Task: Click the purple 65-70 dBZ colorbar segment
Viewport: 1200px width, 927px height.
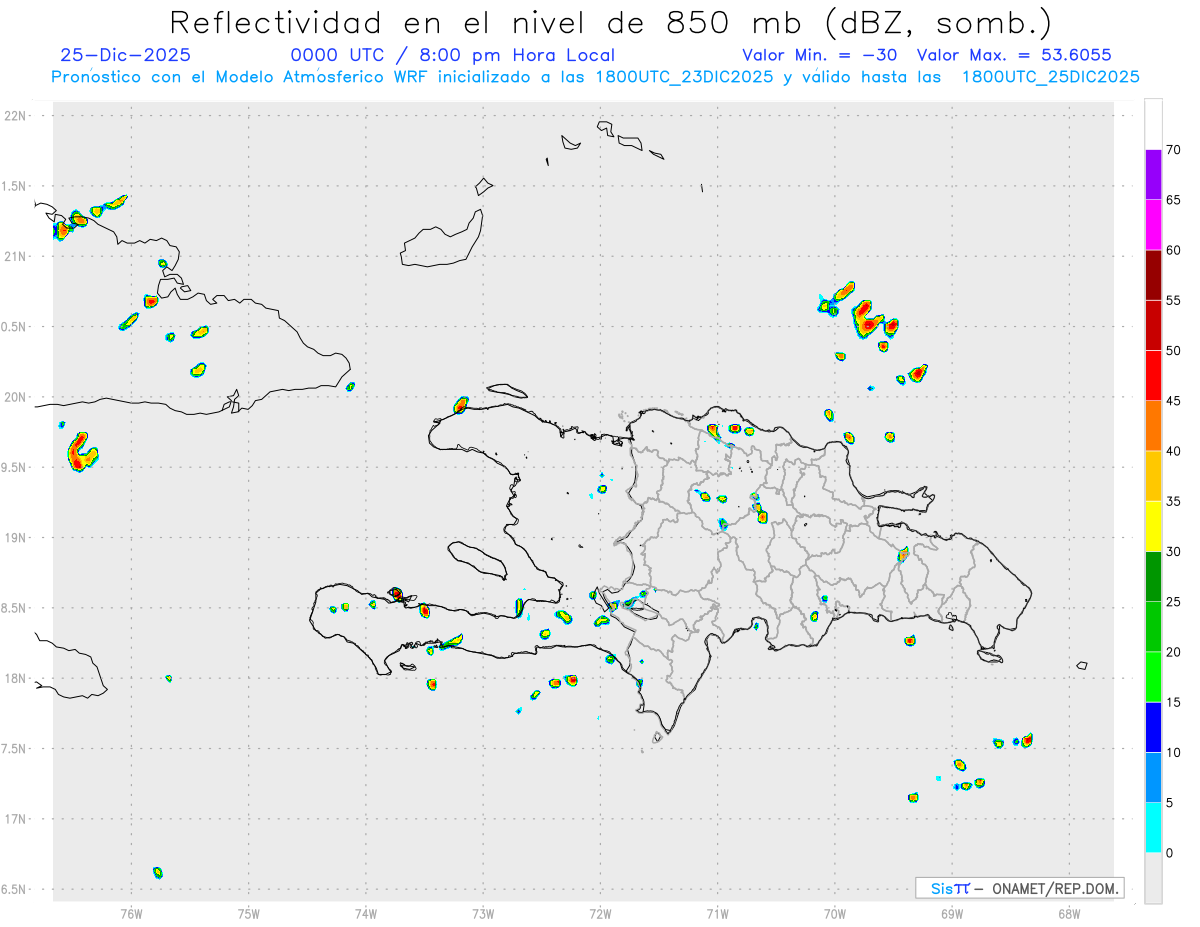Action: pos(1153,174)
